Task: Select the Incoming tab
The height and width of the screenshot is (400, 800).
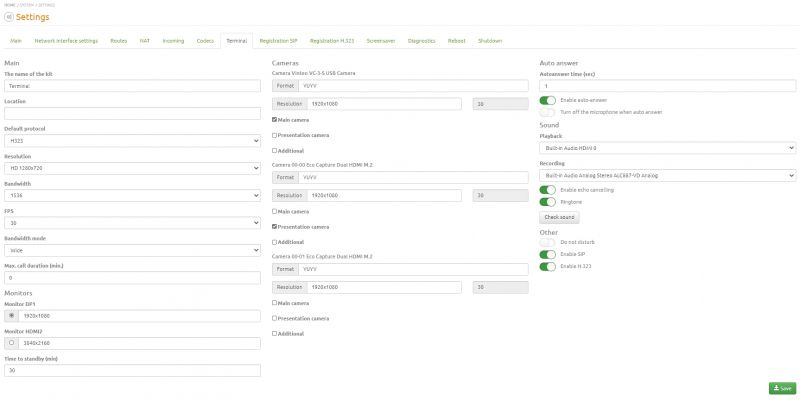Action: click(x=173, y=41)
